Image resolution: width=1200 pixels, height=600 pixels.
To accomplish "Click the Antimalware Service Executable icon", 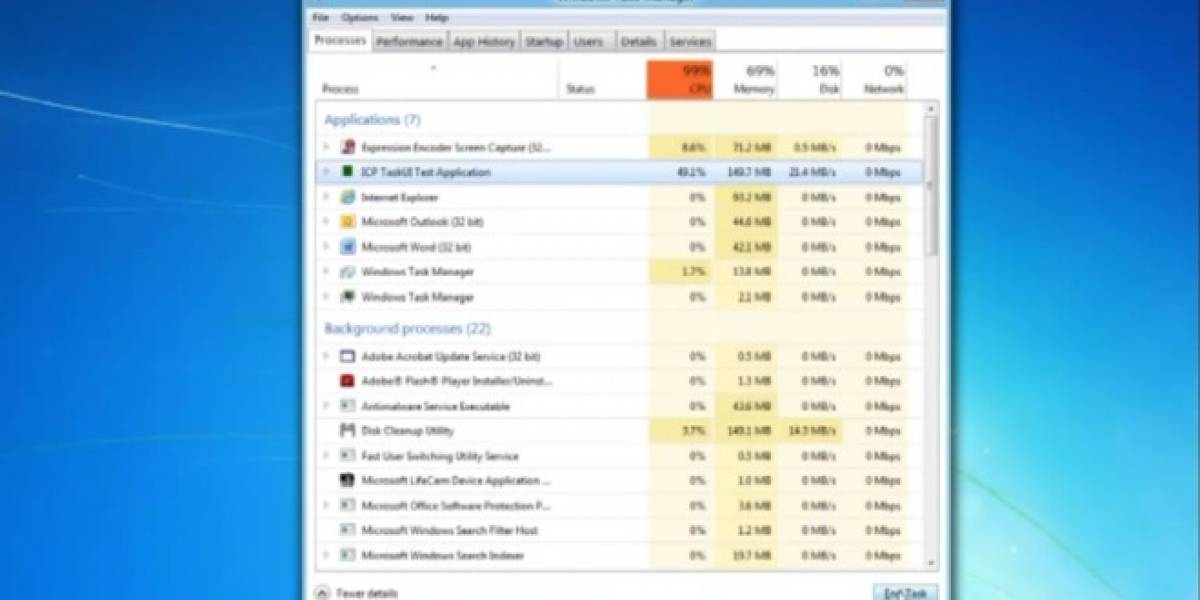I will click(x=348, y=406).
